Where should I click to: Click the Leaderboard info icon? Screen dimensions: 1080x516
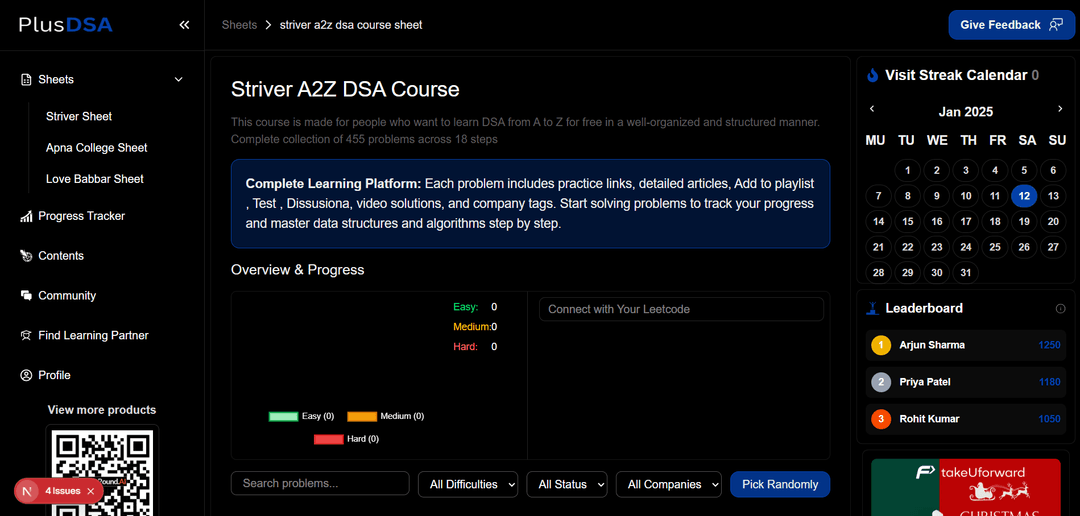[1060, 309]
